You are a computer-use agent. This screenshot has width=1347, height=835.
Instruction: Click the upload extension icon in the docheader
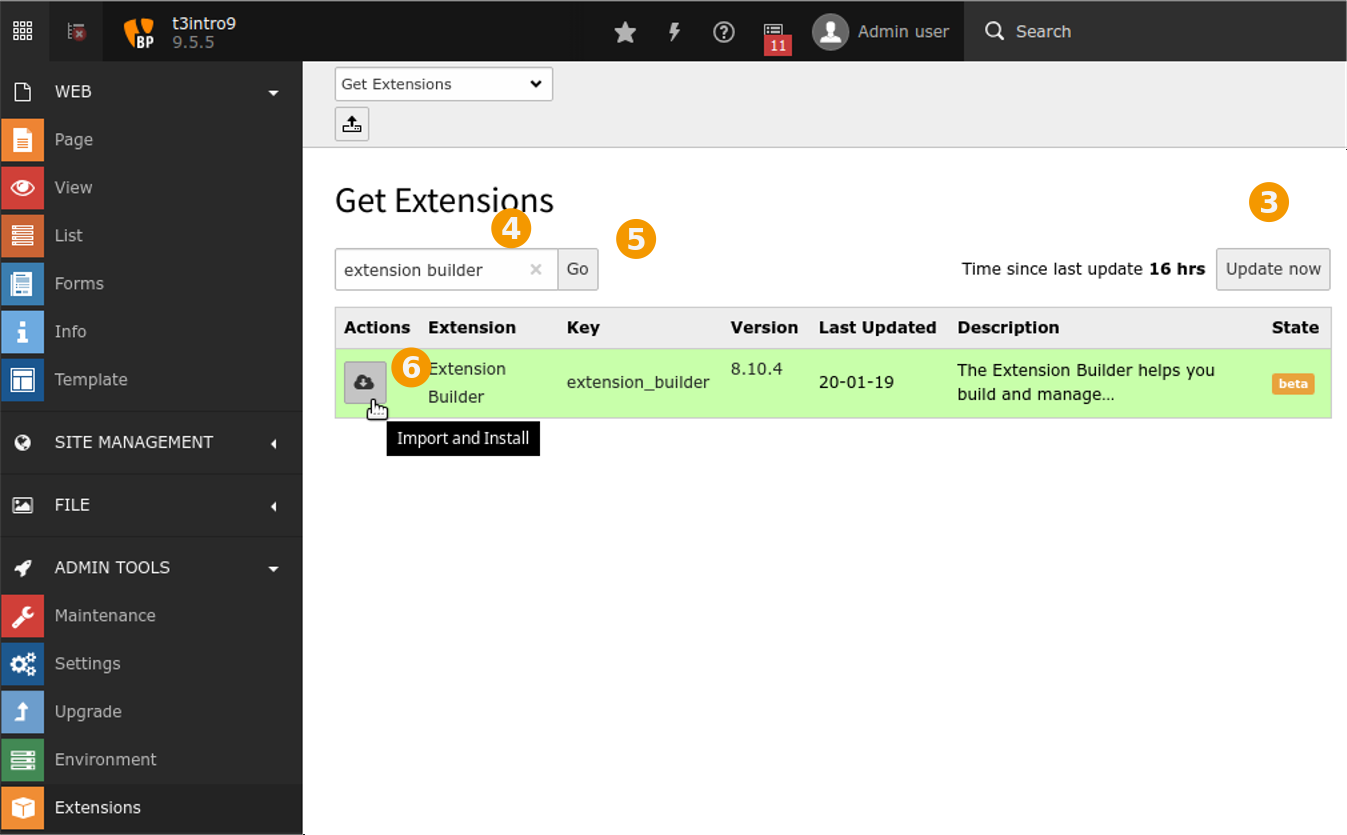pos(351,123)
